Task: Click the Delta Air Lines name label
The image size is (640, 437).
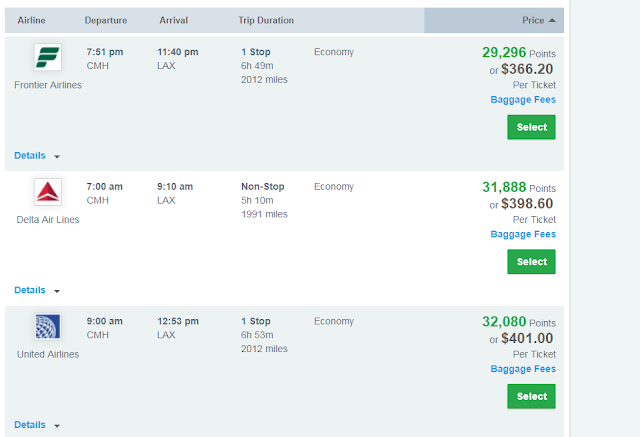Action: coord(48,220)
